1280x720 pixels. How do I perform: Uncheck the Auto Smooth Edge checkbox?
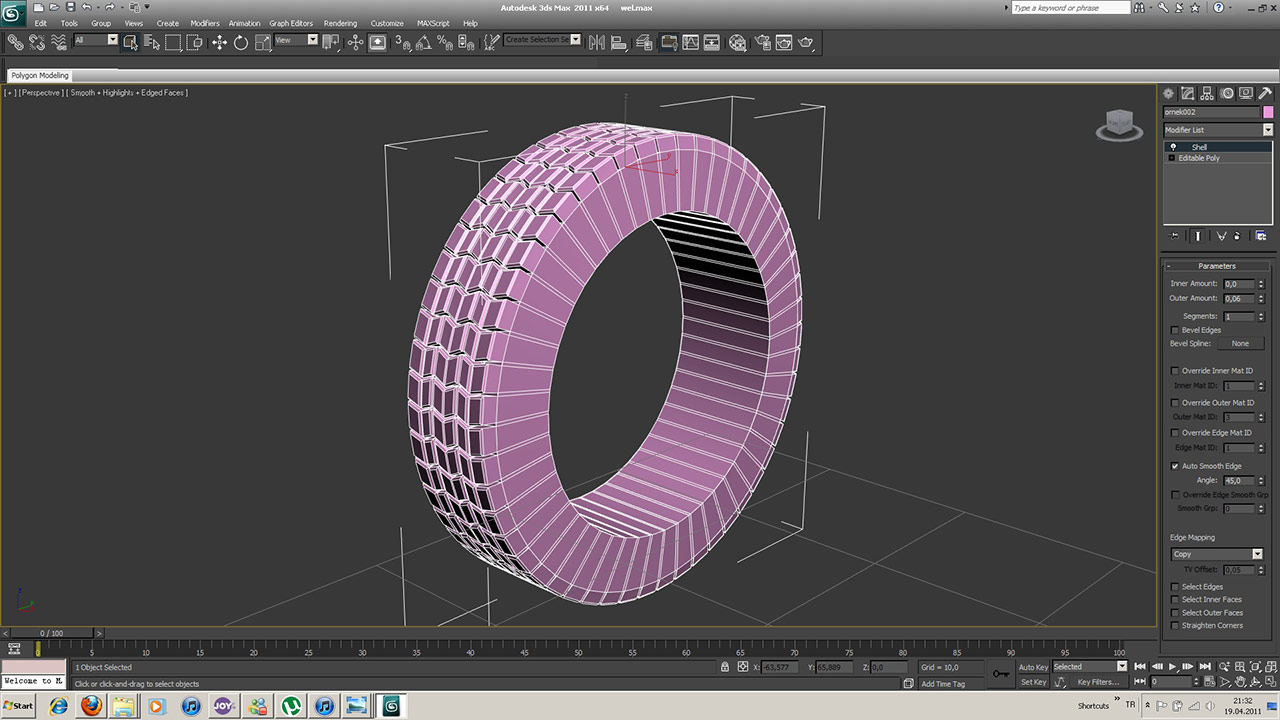pyautogui.click(x=1175, y=466)
